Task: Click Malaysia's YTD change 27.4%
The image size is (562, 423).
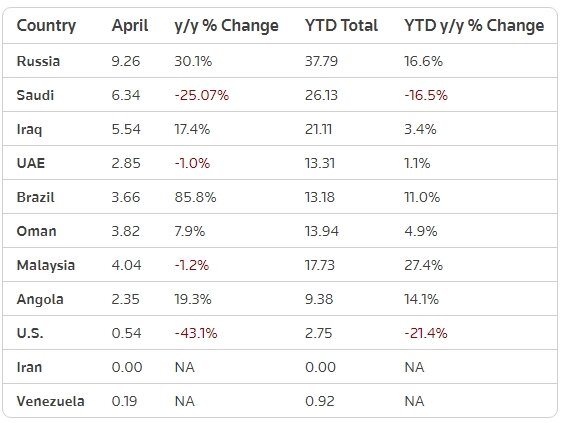Action: coord(423,266)
